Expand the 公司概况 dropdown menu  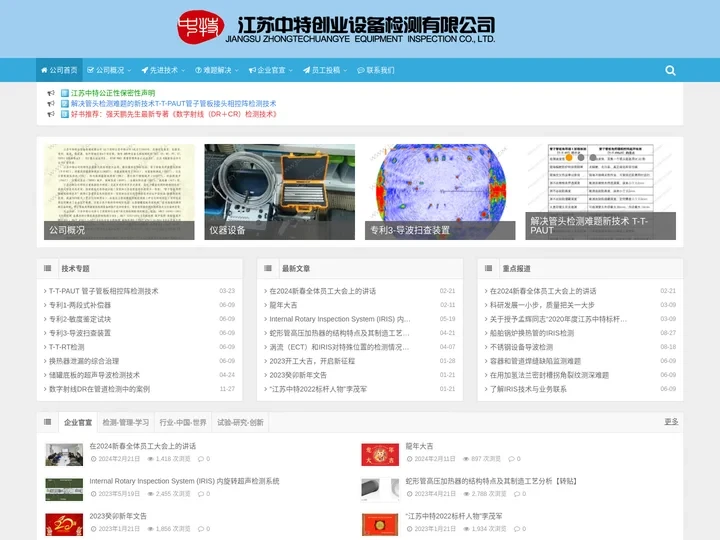[x=109, y=70]
